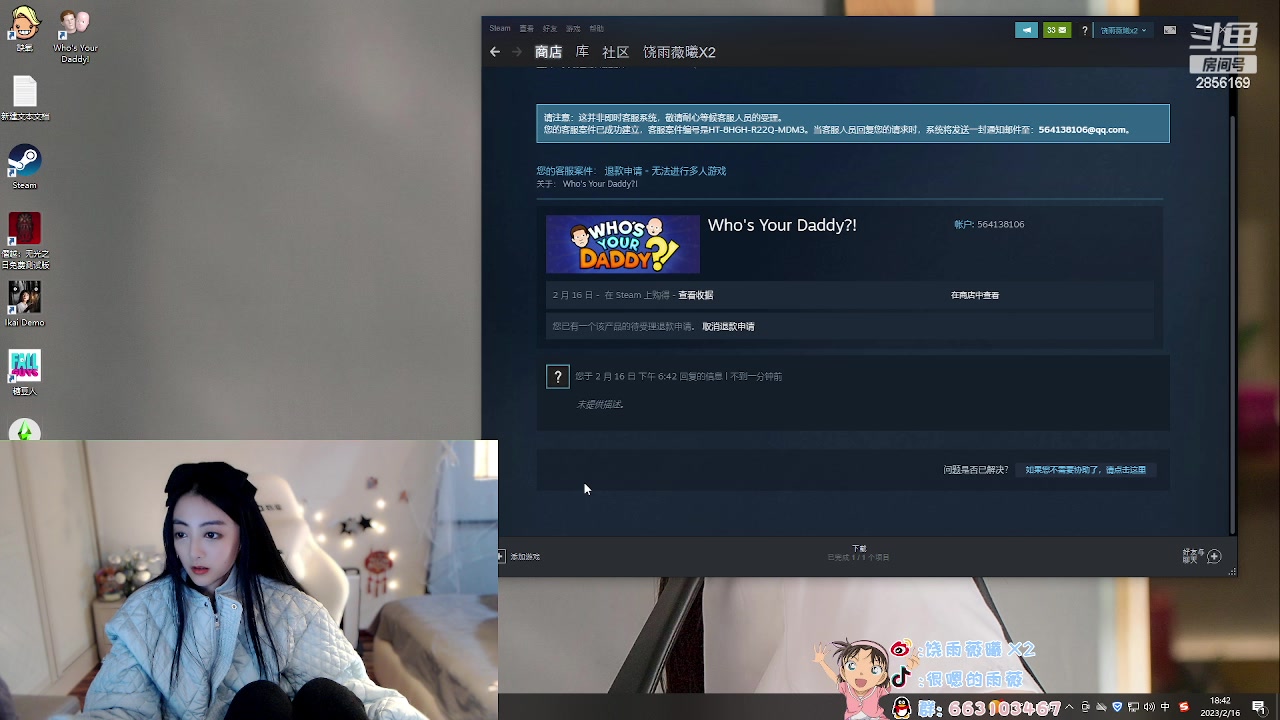
Task: Switch to the 商店 tab
Action: click(x=548, y=52)
